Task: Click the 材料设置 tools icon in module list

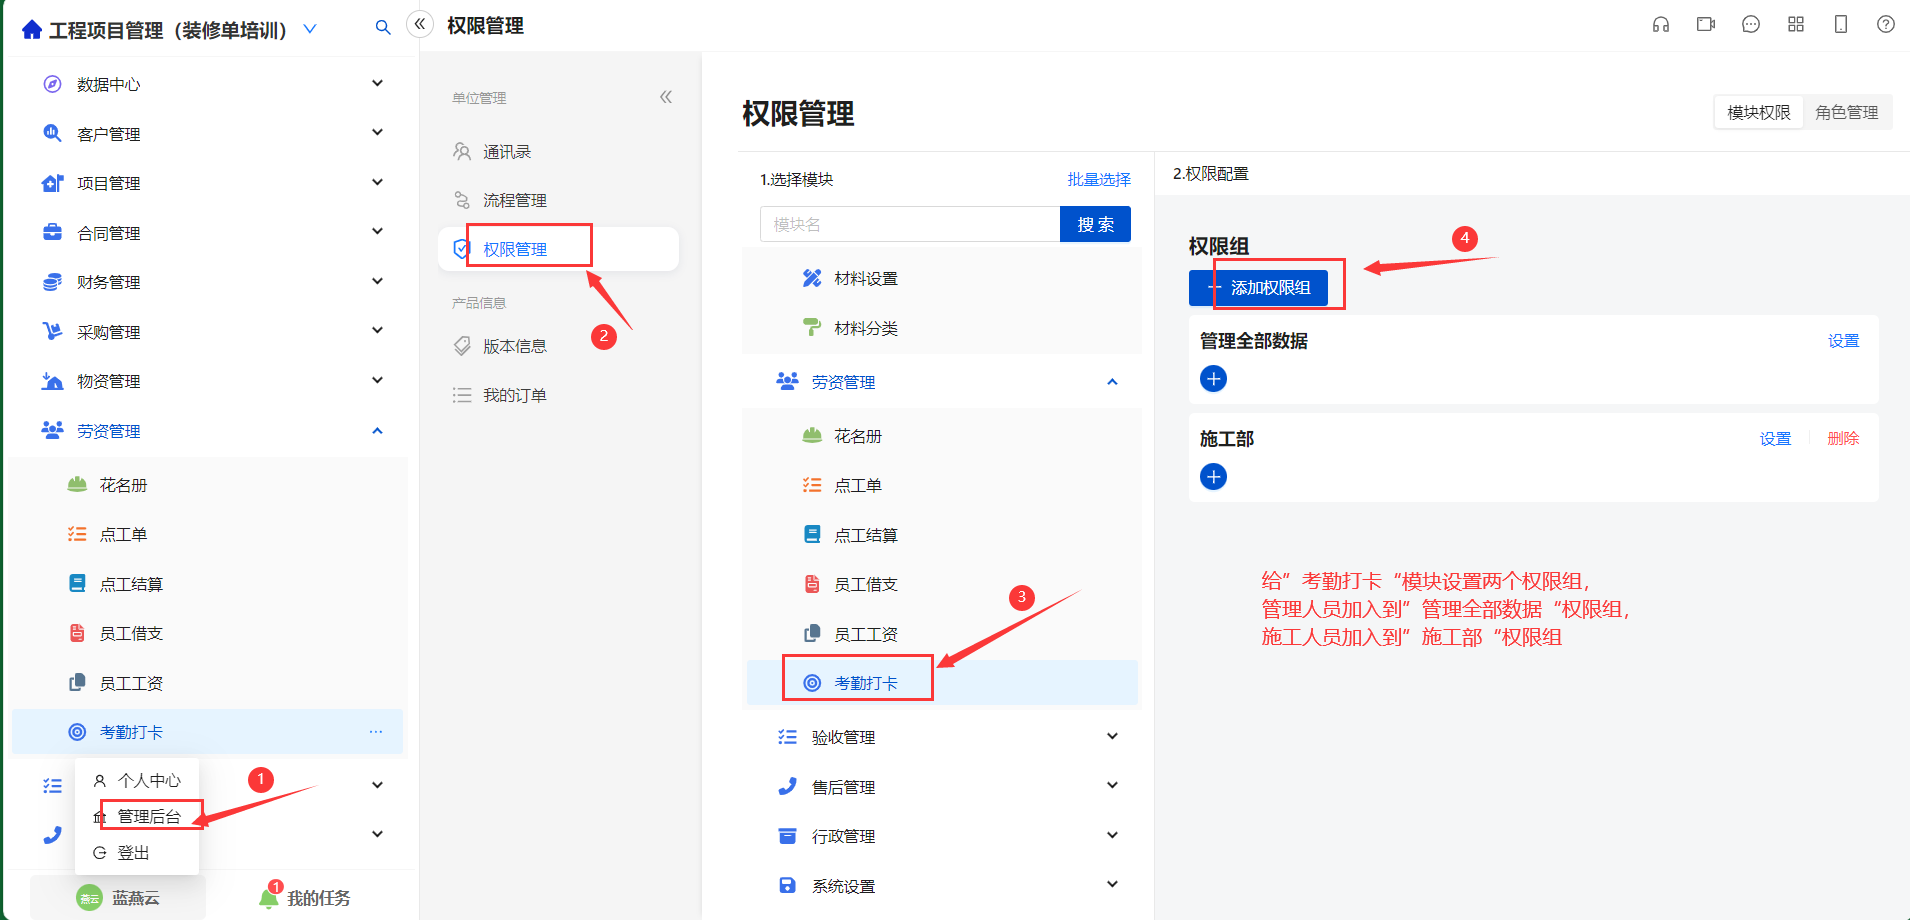Action: coord(812,278)
